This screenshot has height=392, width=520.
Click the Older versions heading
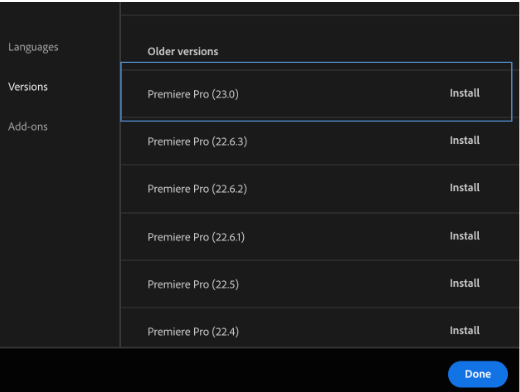(183, 51)
